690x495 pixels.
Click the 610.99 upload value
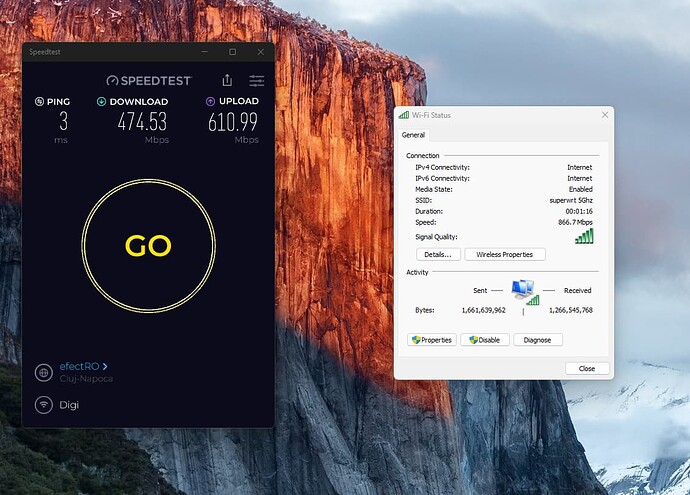[x=233, y=122]
